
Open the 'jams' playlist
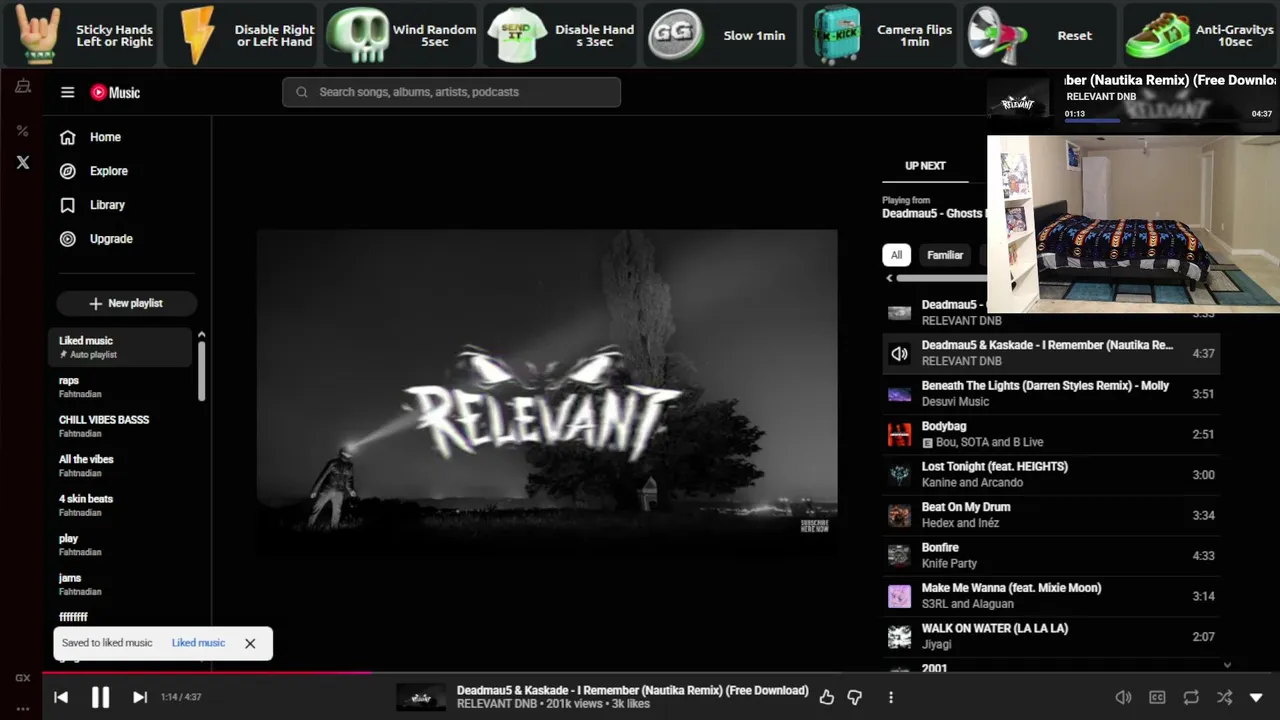[120, 584]
